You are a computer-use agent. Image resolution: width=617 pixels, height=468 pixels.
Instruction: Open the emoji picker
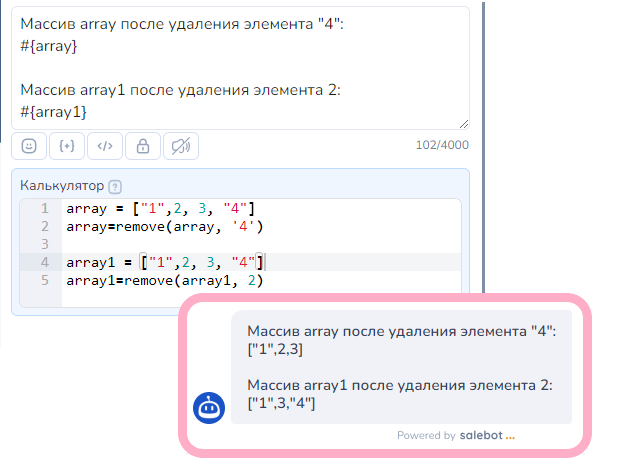tap(29, 146)
